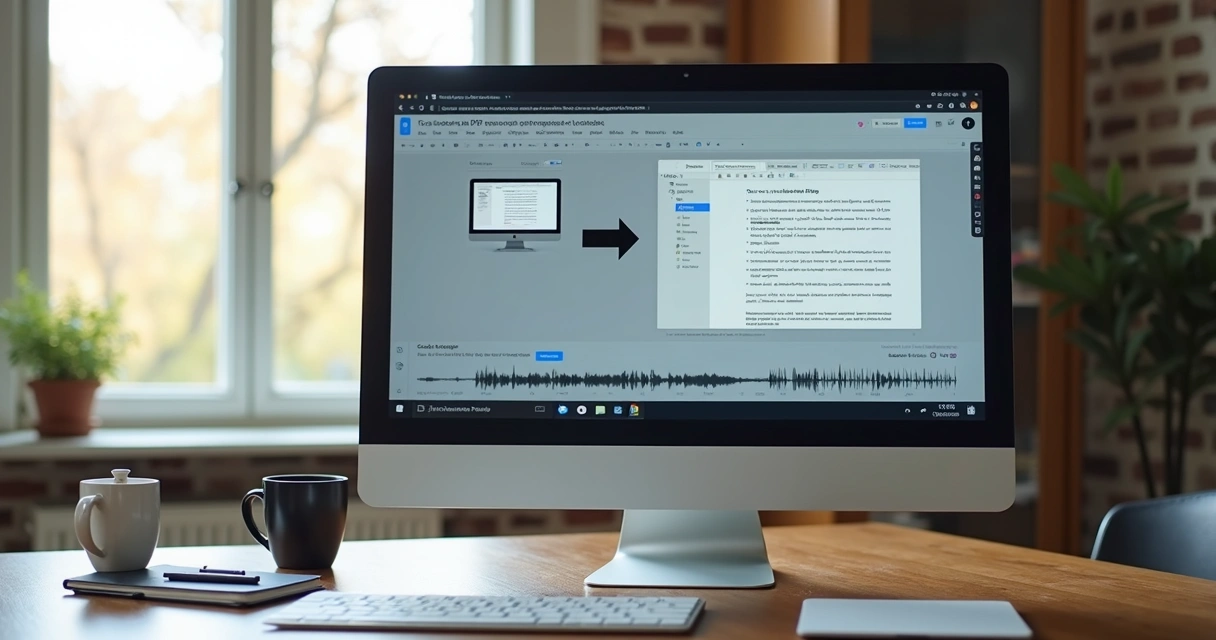Go back with the browser back arrow
Viewport: 1216px width, 640px height.
[401, 107]
